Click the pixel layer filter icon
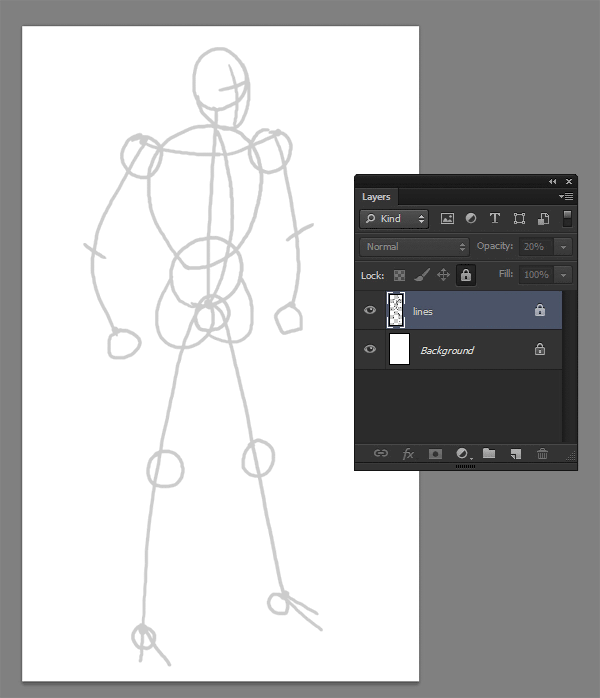Image resolution: width=600 pixels, height=698 pixels. 447,218
